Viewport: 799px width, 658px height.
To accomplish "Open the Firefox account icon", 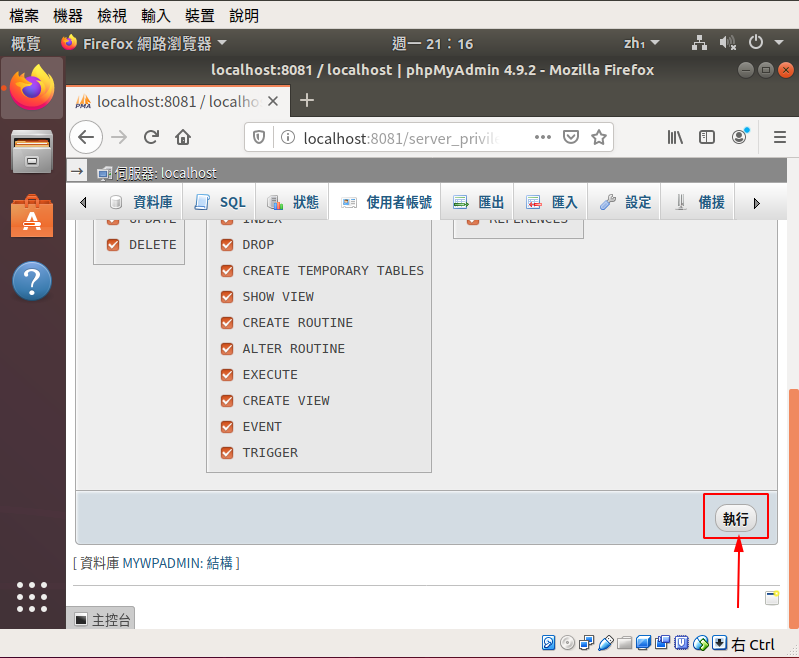I will point(739,137).
